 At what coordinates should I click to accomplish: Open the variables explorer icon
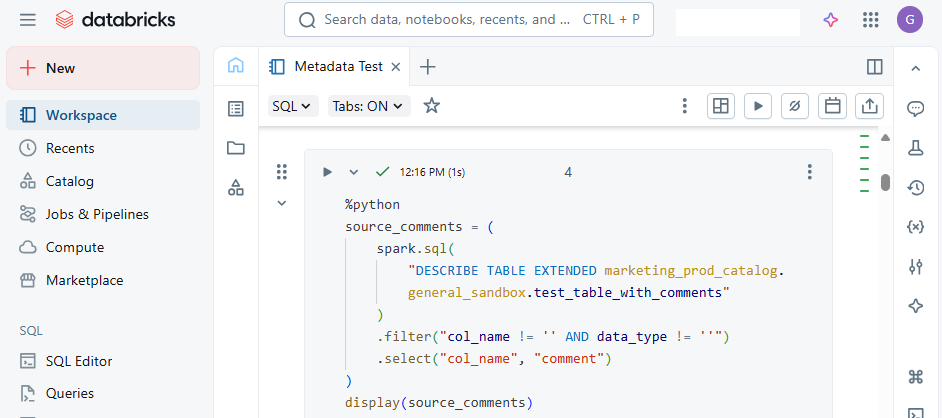[915, 227]
